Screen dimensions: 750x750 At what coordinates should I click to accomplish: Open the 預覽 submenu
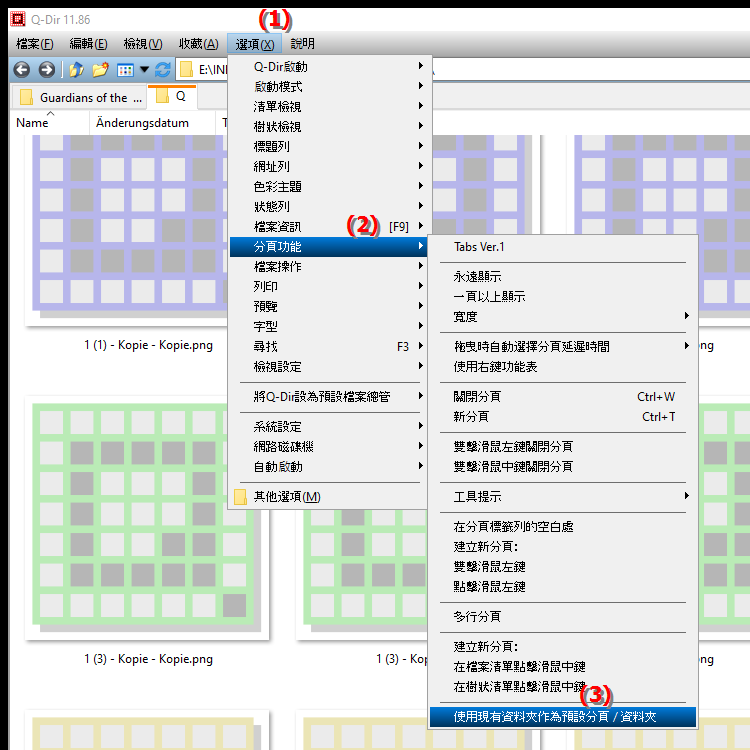coord(330,307)
